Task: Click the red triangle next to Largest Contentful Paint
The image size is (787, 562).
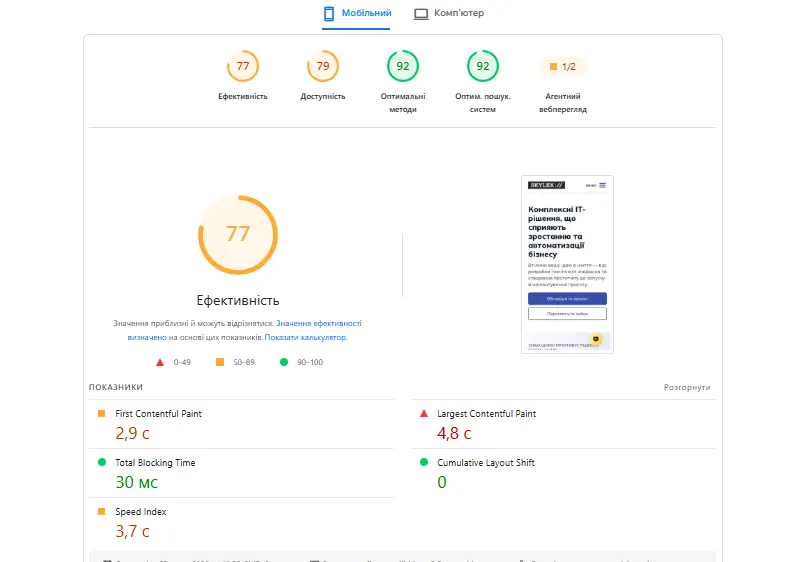Action: [x=424, y=413]
